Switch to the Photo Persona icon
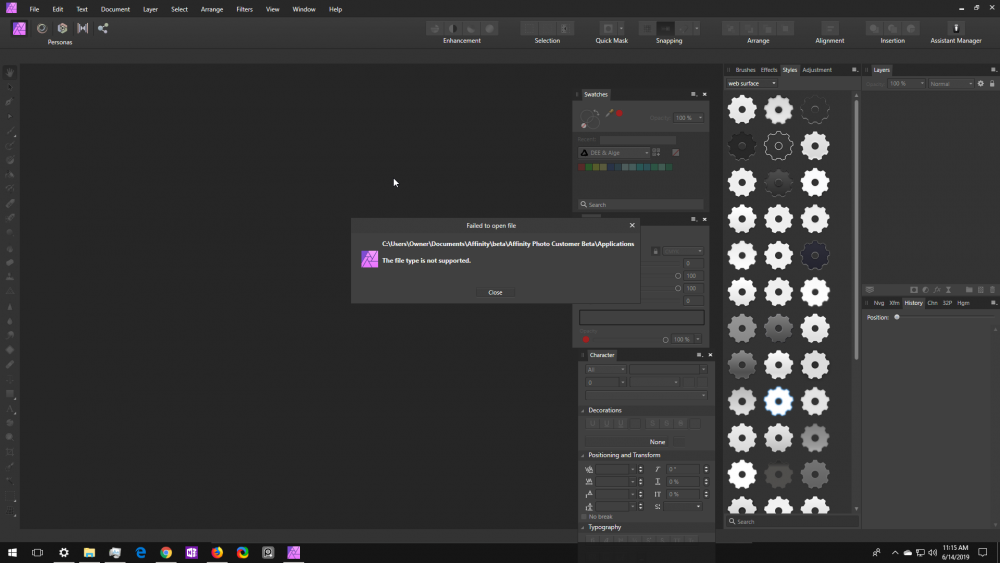 19,28
